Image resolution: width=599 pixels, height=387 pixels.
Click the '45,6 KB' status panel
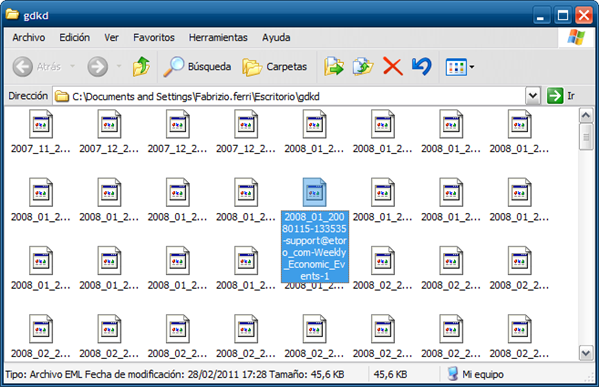click(390, 375)
